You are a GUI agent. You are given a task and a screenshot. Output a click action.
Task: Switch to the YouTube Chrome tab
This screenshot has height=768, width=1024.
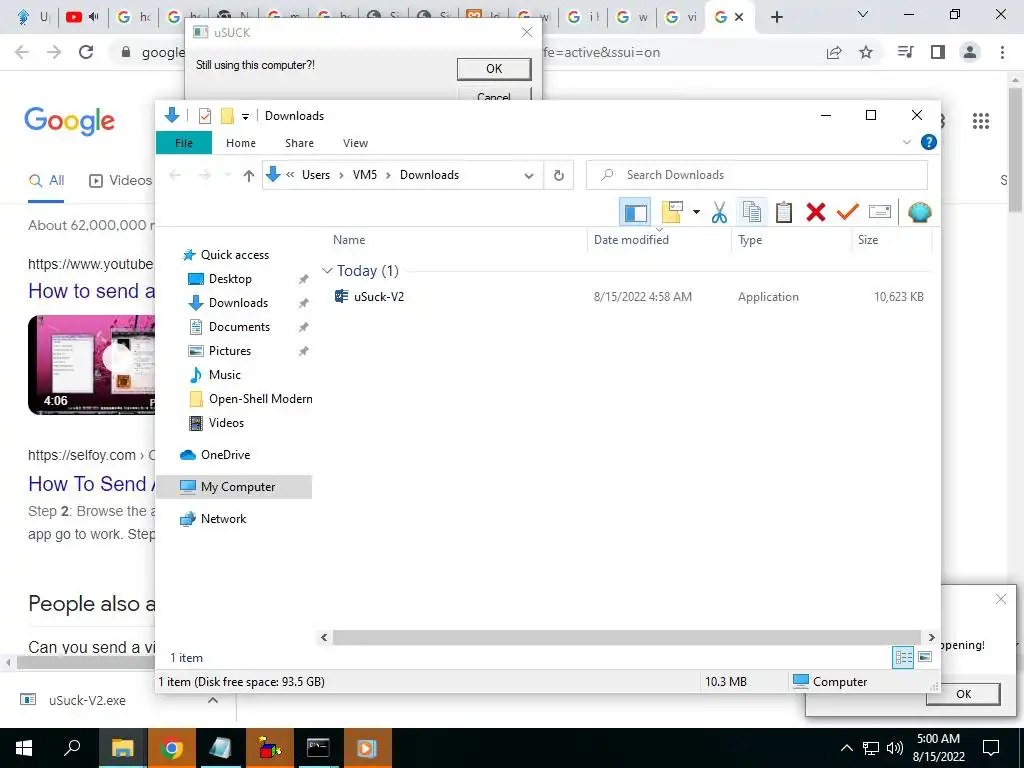[x=82, y=17]
